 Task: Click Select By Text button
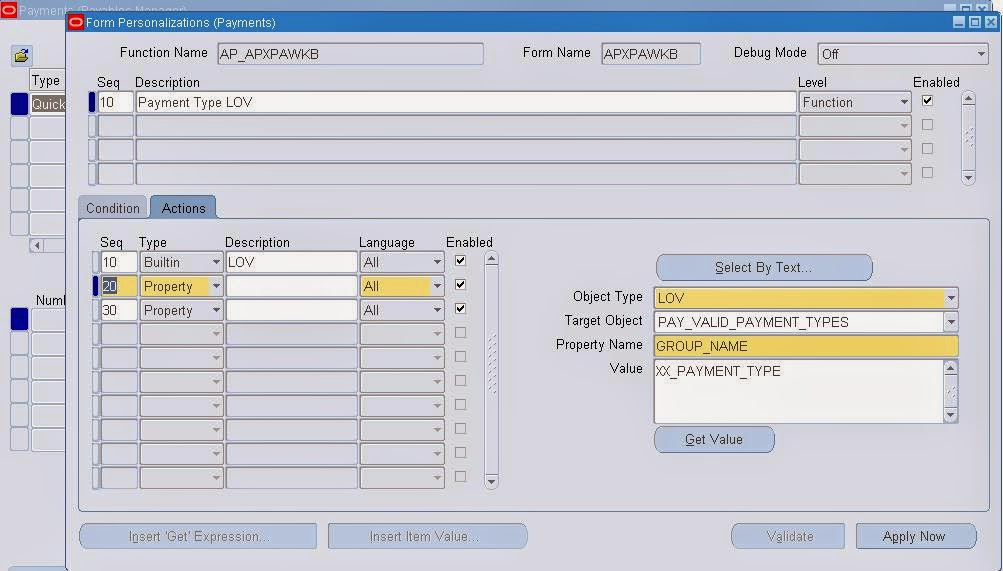[764, 267]
